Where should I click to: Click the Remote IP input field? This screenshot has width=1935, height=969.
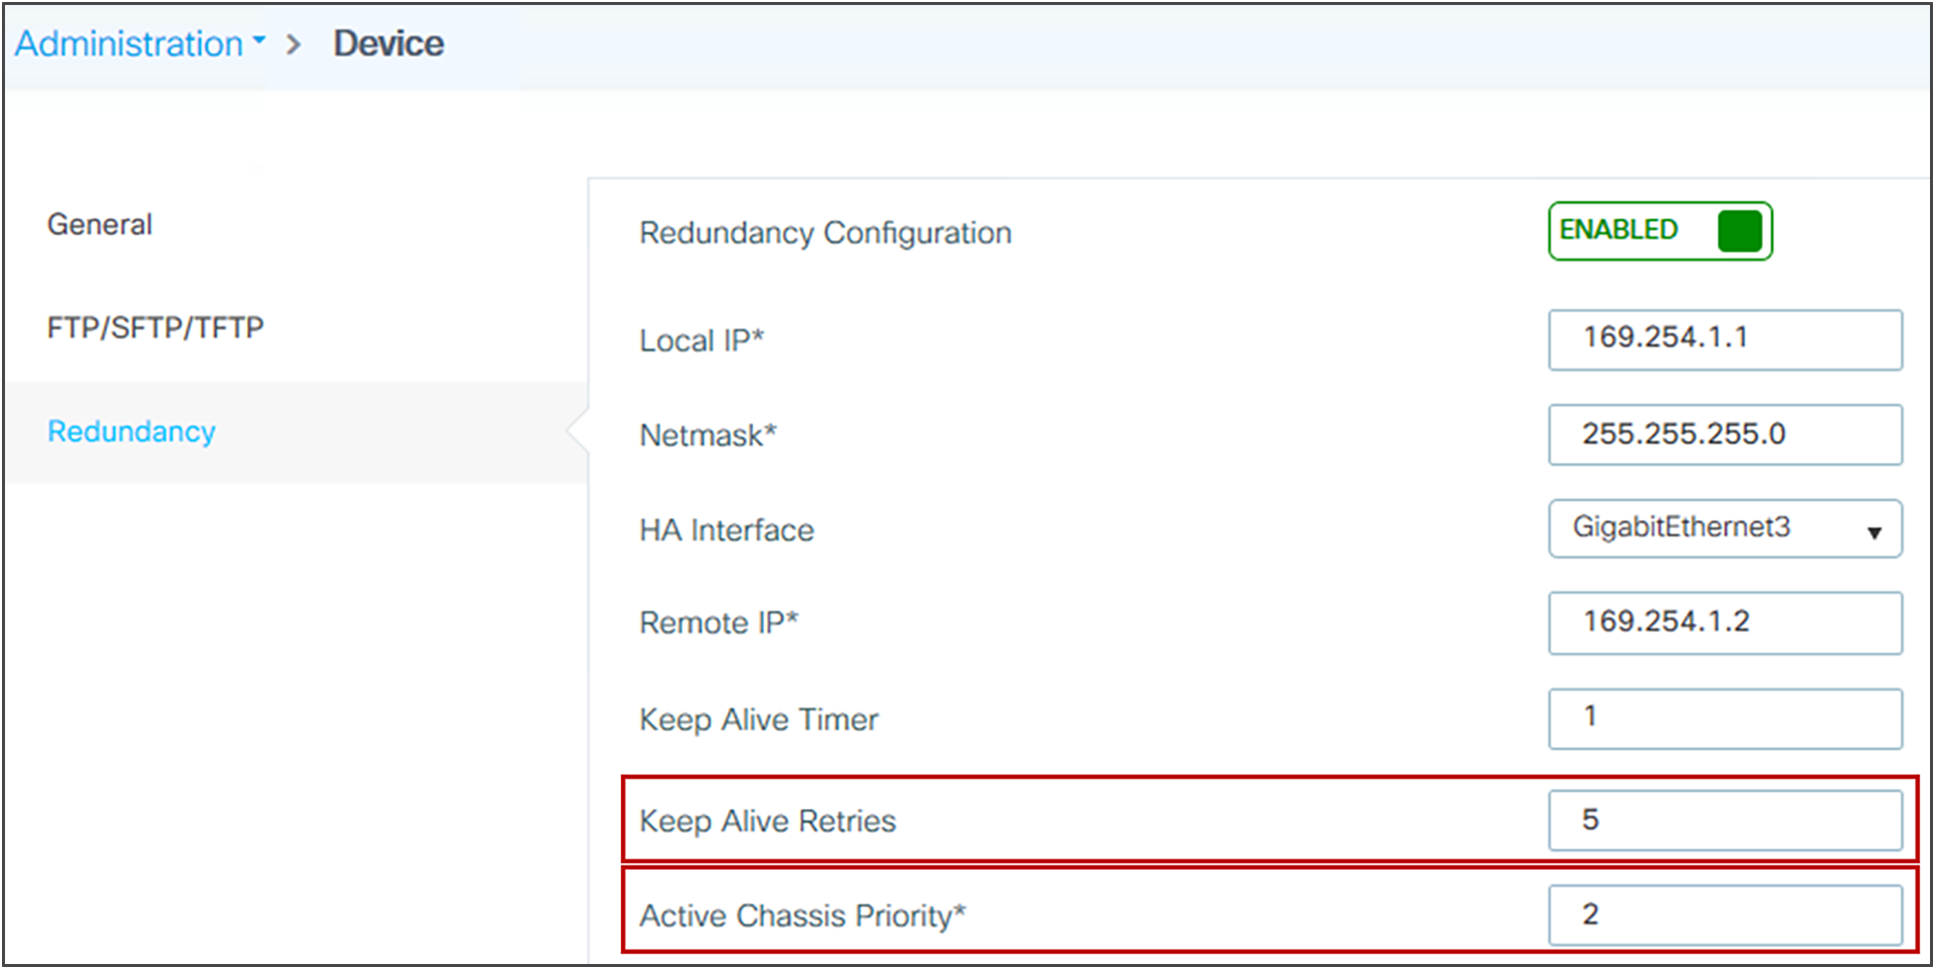point(1725,623)
